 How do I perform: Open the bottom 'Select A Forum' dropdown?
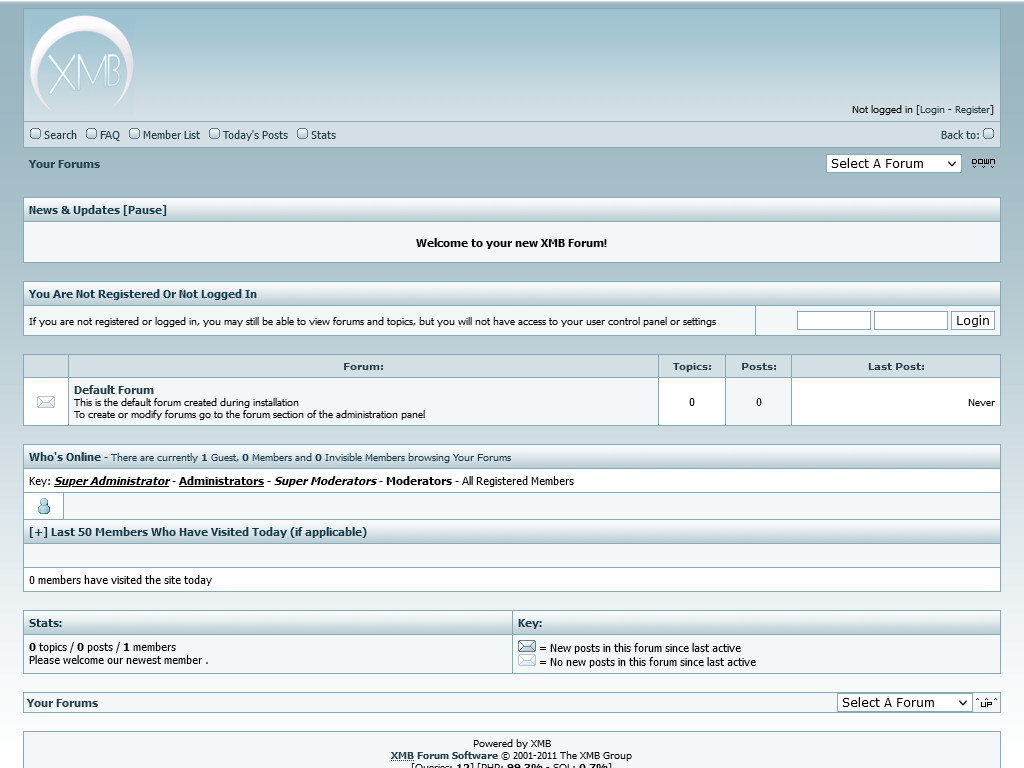click(x=904, y=703)
